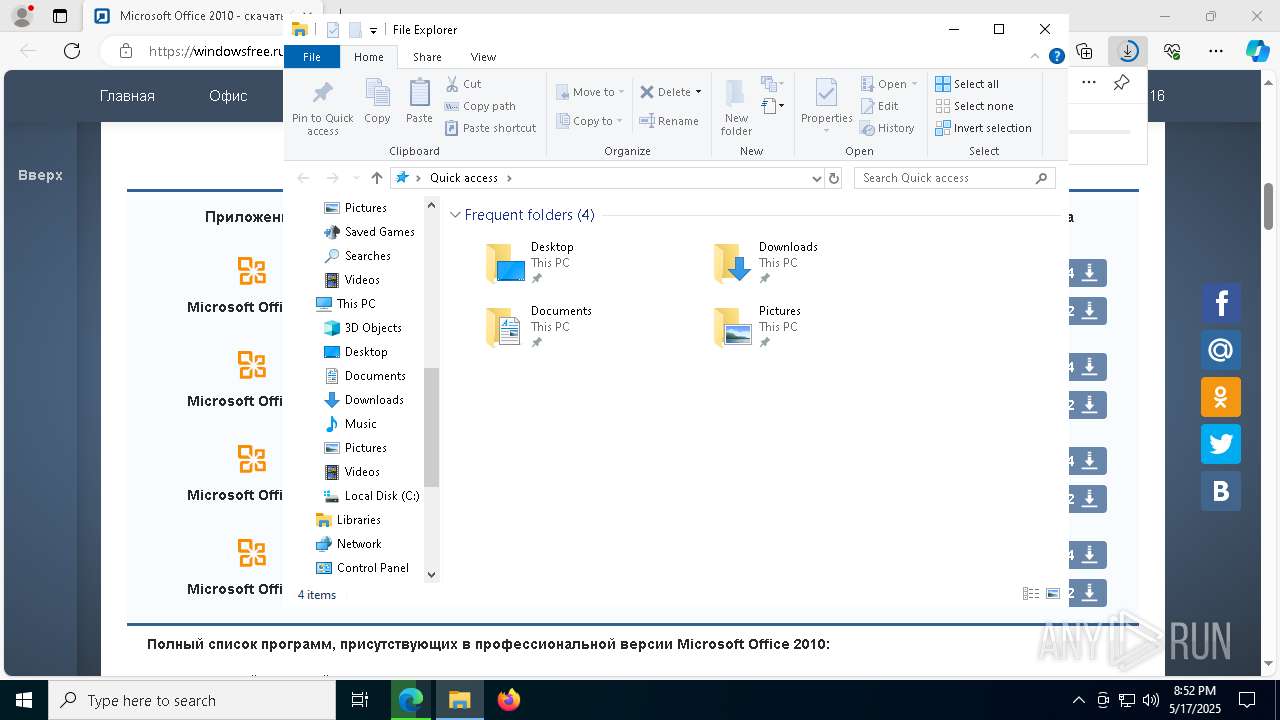Click Вверх link on webpage
The height and width of the screenshot is (720, 1280).
(x=40, y=175)
